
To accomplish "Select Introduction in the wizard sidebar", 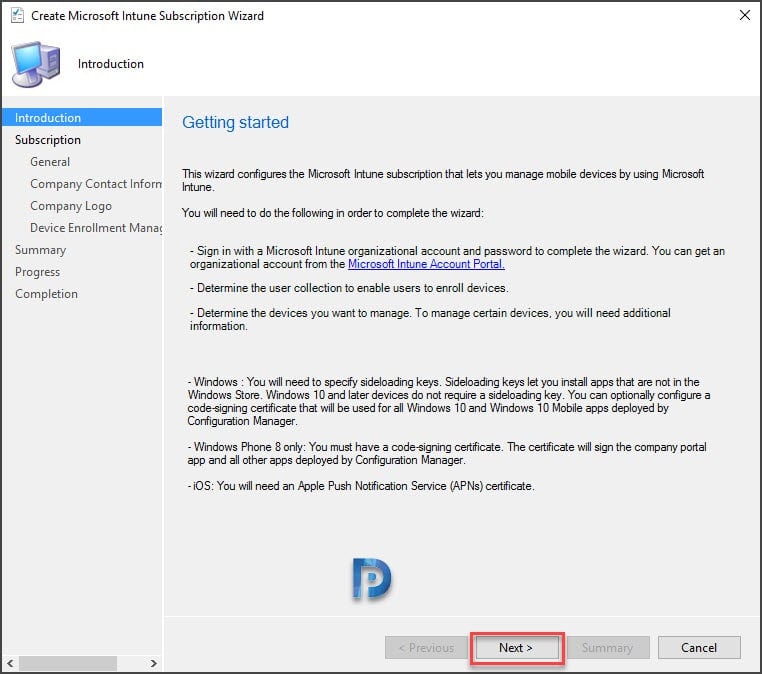I will pyautogui.click(x=82, y=118).
